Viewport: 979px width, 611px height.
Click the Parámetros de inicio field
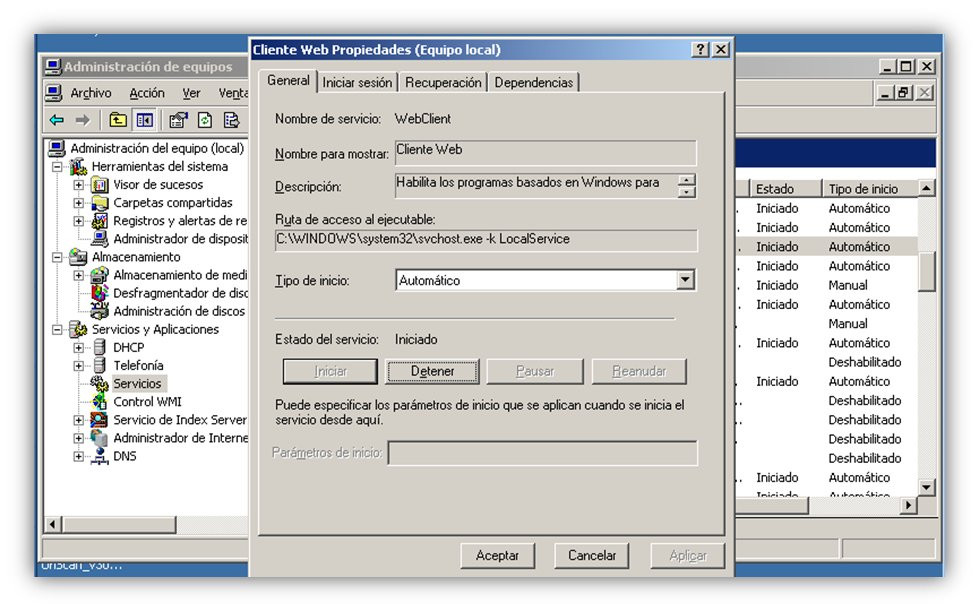[x=543, y=453]
